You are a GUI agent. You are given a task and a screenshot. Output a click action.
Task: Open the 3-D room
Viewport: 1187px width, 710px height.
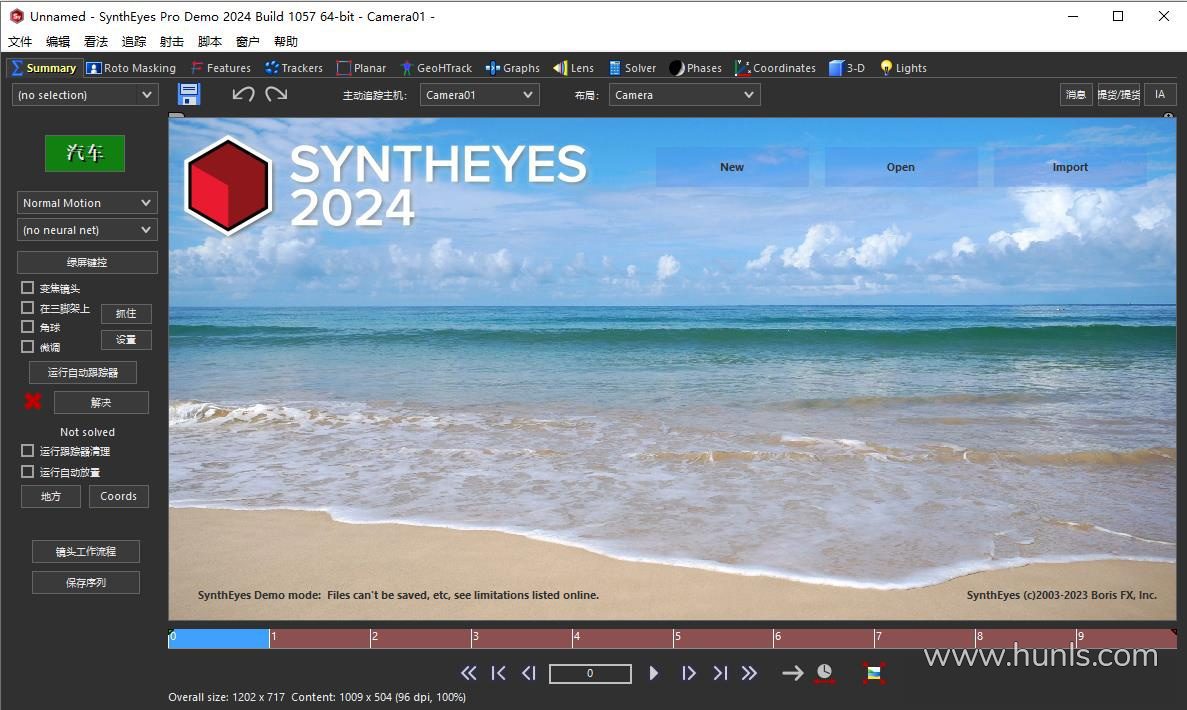click(847, 68)
